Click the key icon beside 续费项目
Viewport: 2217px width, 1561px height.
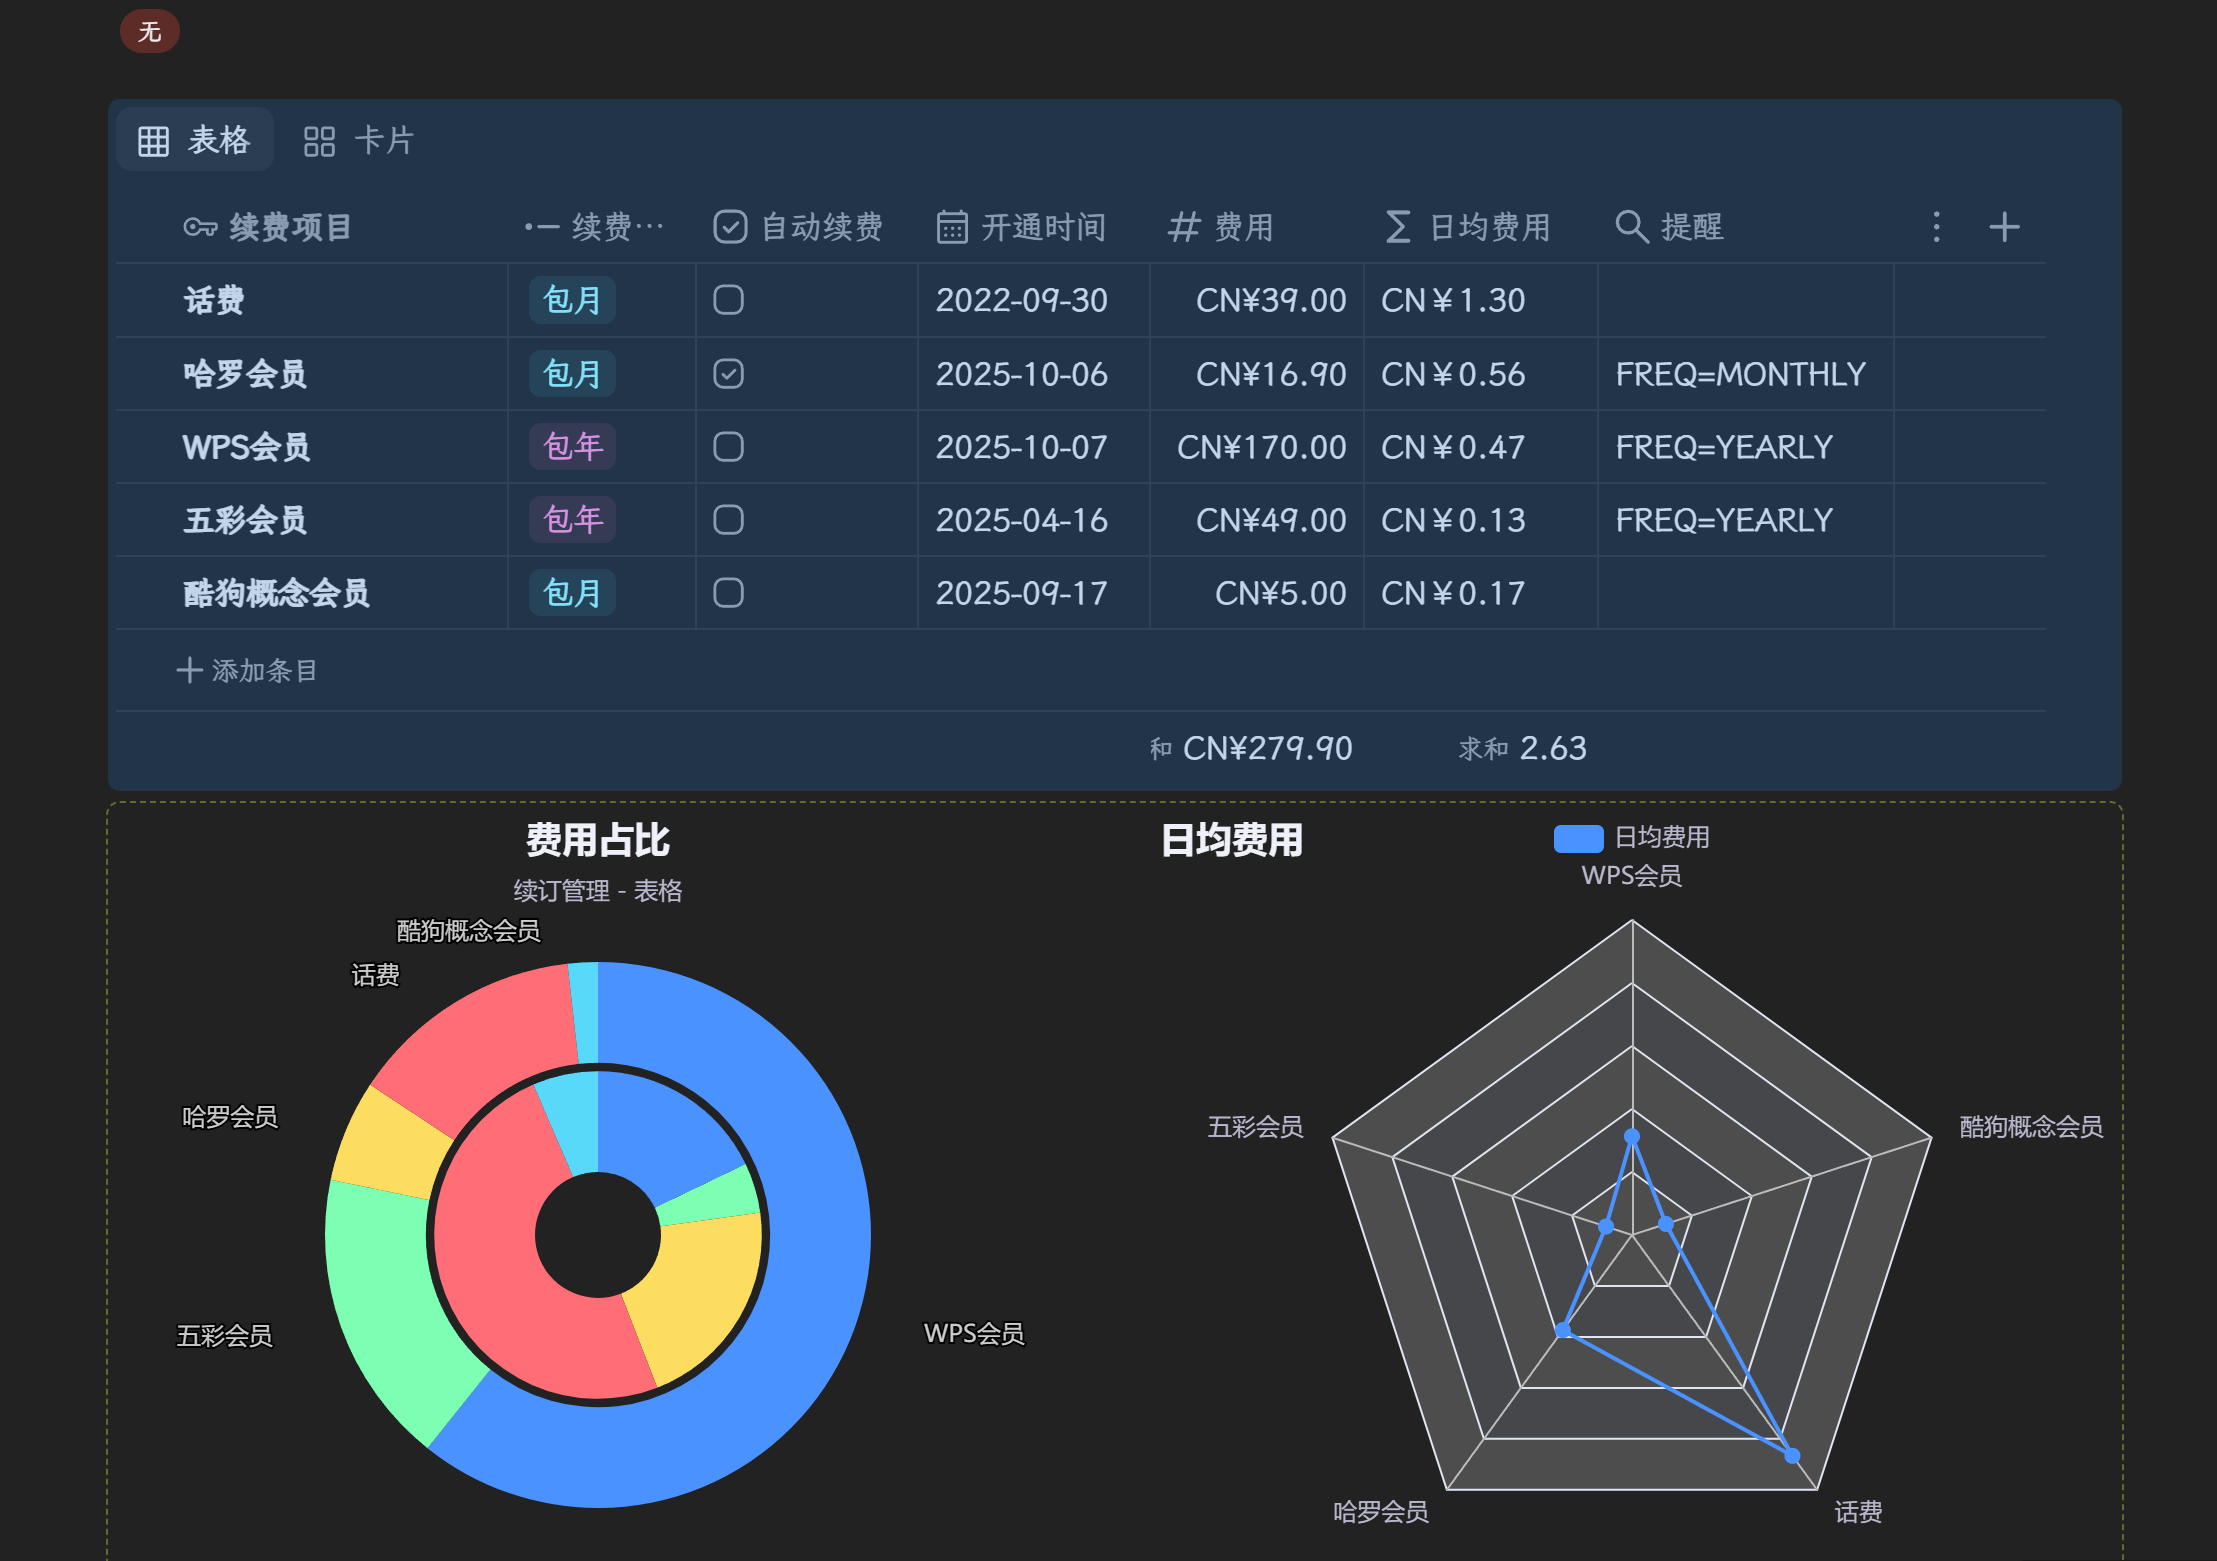pos(200,227)
